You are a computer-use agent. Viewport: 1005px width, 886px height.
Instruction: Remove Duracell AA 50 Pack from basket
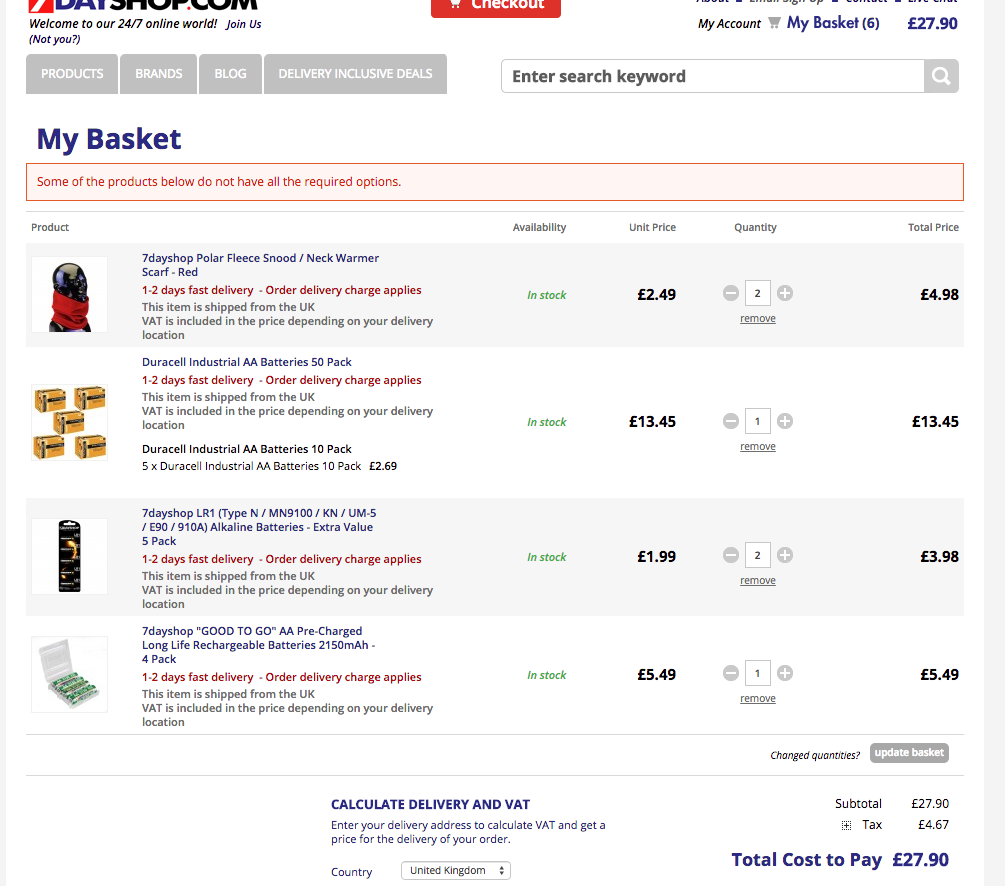point(758,446)
